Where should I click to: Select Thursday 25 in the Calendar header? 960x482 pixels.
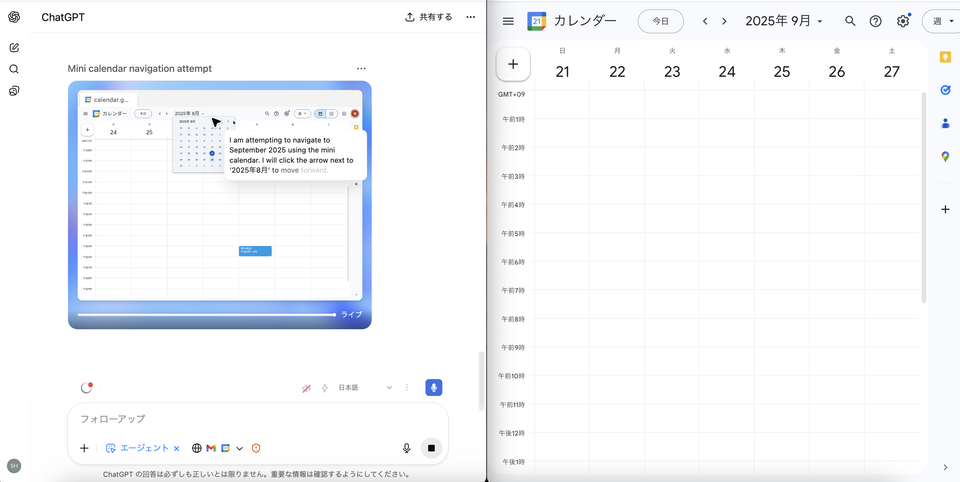click(x=782, y=72)
